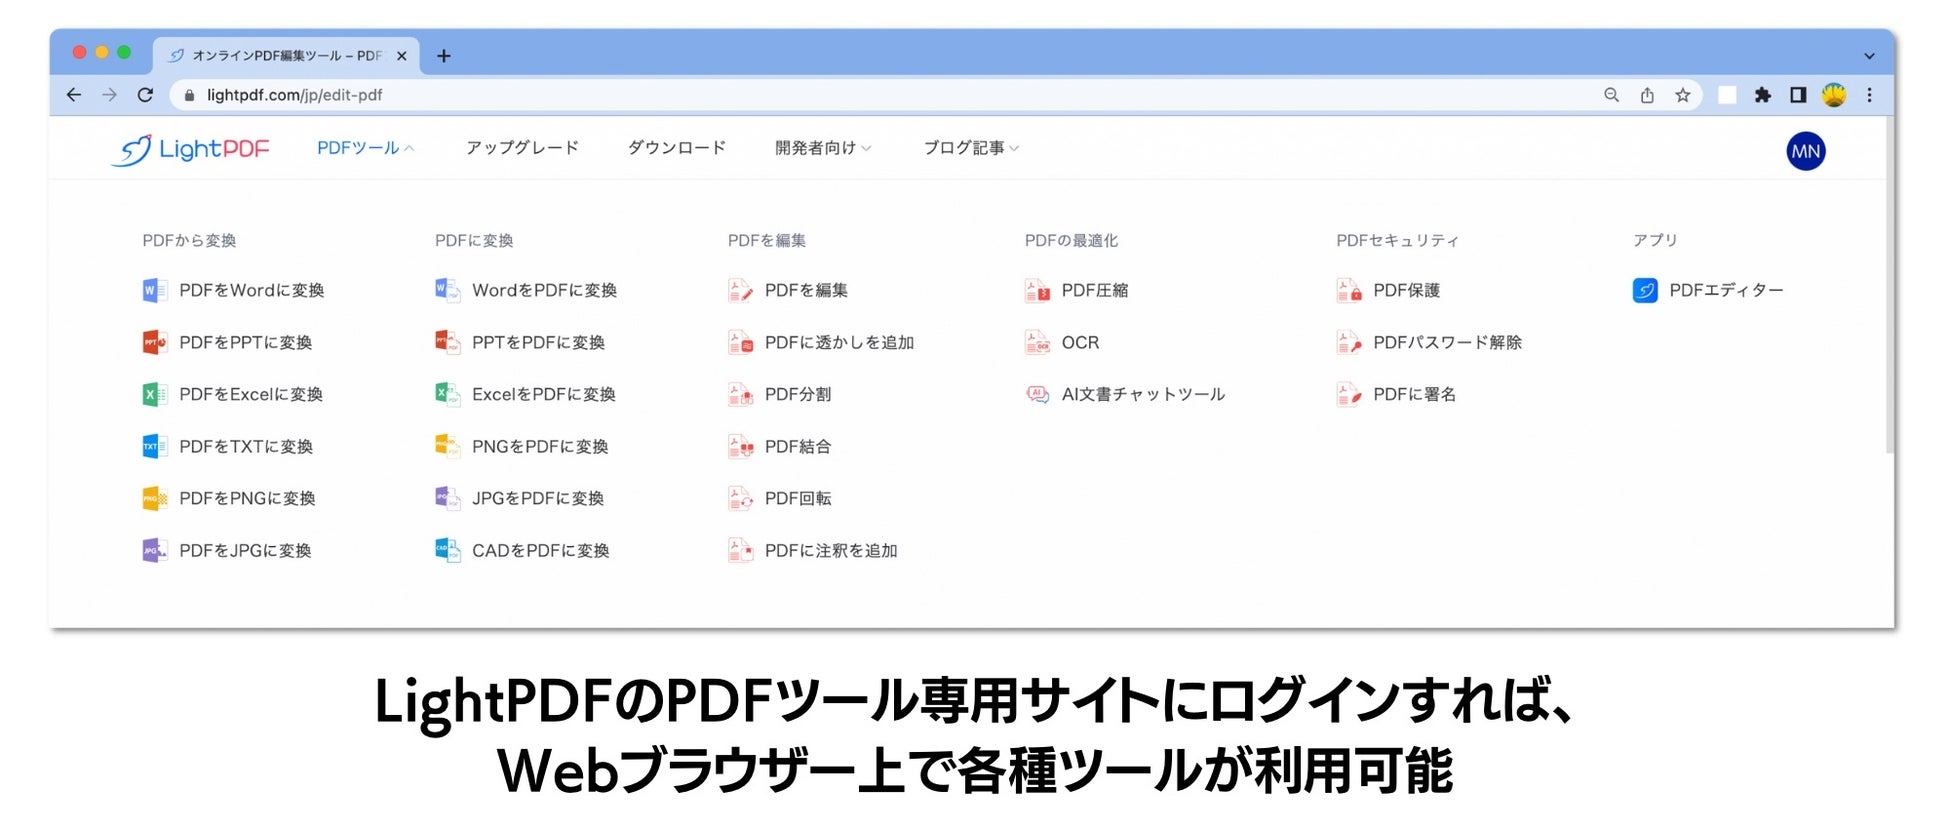Open PDFパスワード解除 link
Screen dimensions: 1950x829
tap(1447, 343)
